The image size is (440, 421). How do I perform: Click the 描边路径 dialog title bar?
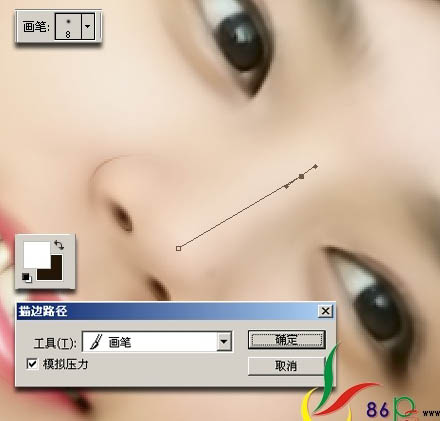[x=176, y=311]
